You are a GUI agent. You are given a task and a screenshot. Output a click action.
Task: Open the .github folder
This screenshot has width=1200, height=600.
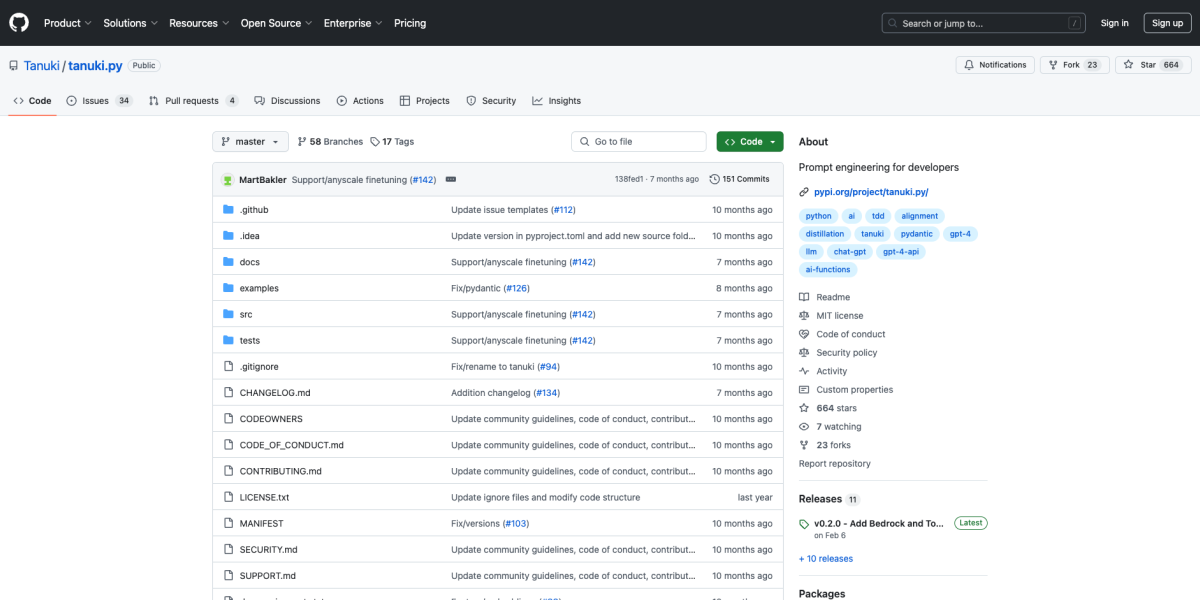point(254,210)
